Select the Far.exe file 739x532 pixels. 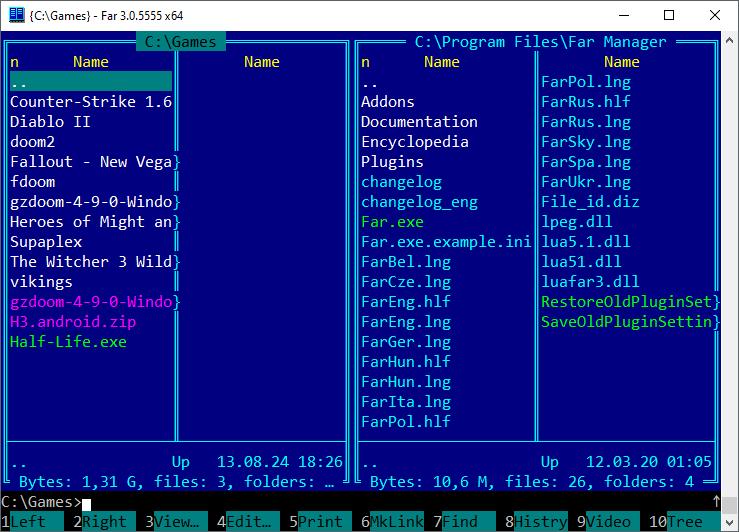click(x=392, y=221)
